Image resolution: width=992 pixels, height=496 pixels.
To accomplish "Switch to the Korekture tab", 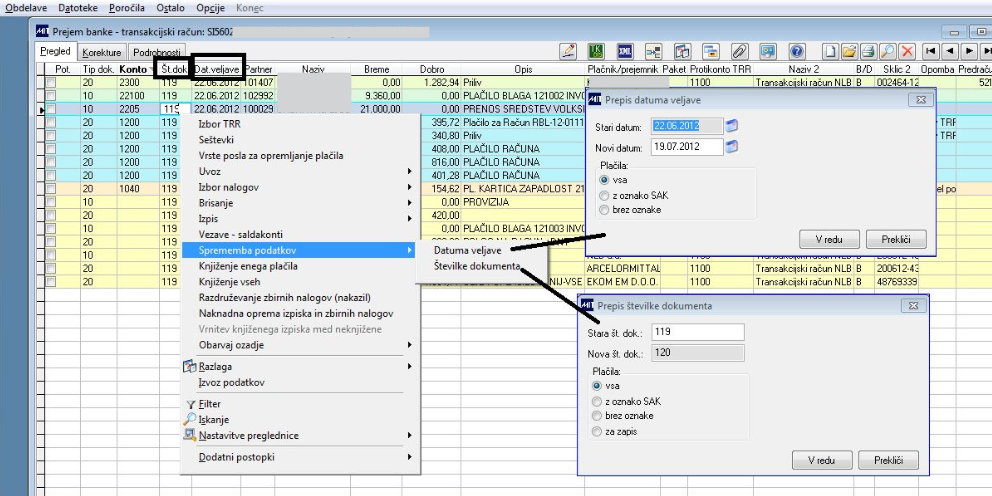I will 101,53.
